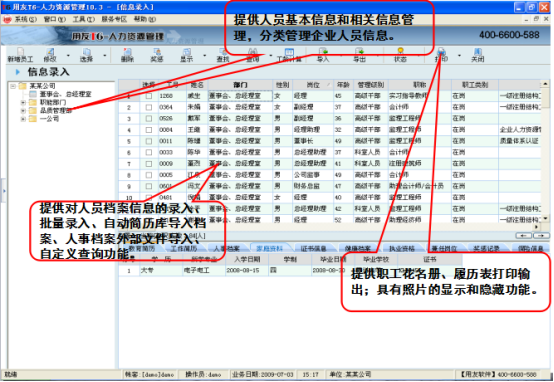The image size is (554, 382).
Task: Expand the 一公司 tree node
Action: coord(23,119)
